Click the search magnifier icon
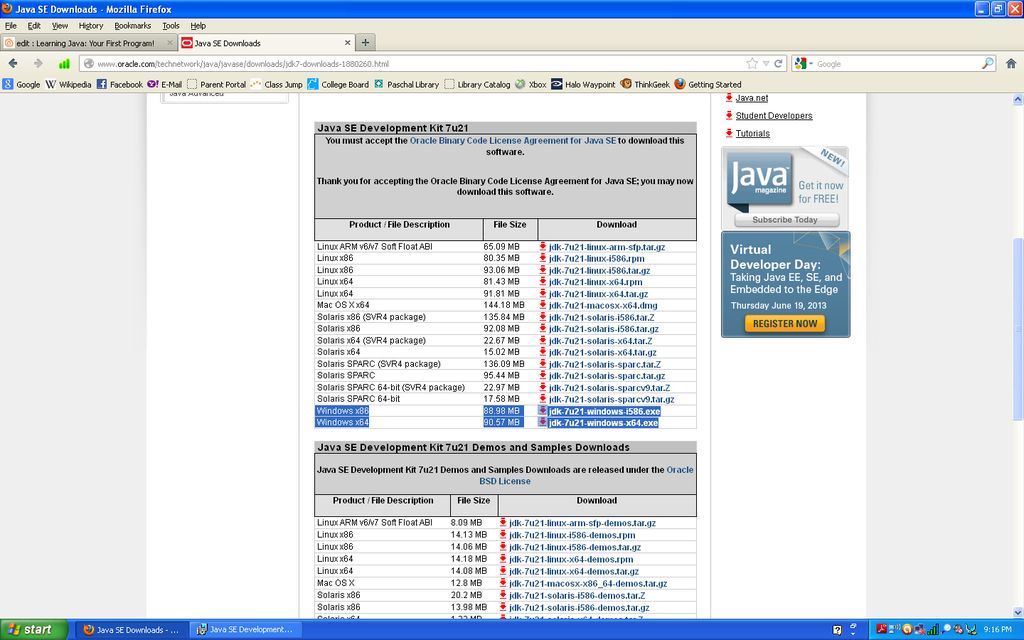This screenshot has width=1024, height=640. 987,63
